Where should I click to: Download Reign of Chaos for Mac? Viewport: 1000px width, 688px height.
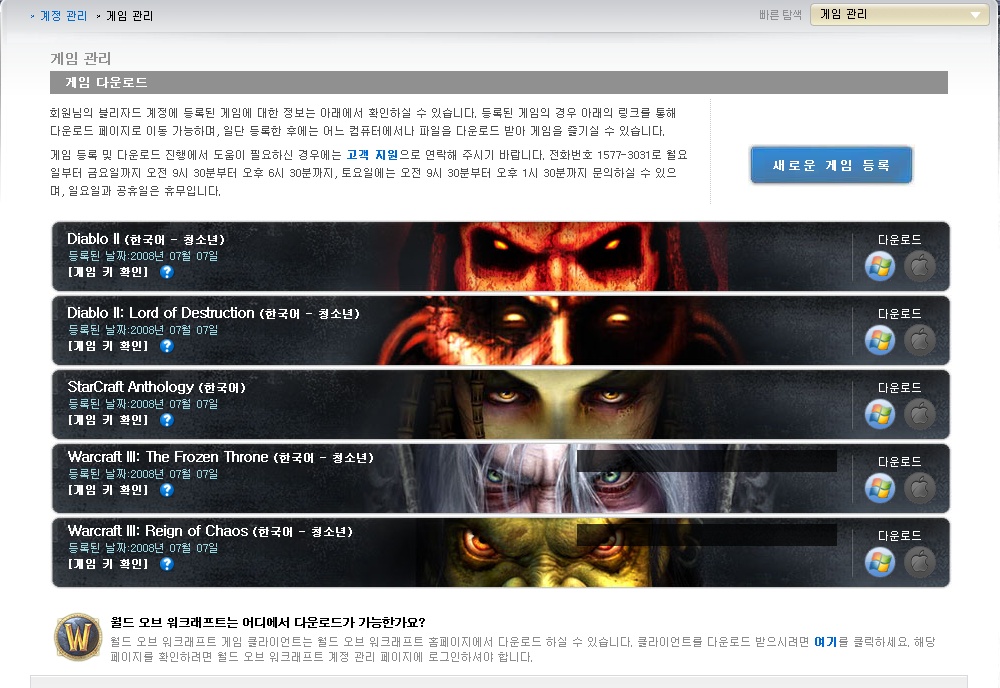point(920,562)
